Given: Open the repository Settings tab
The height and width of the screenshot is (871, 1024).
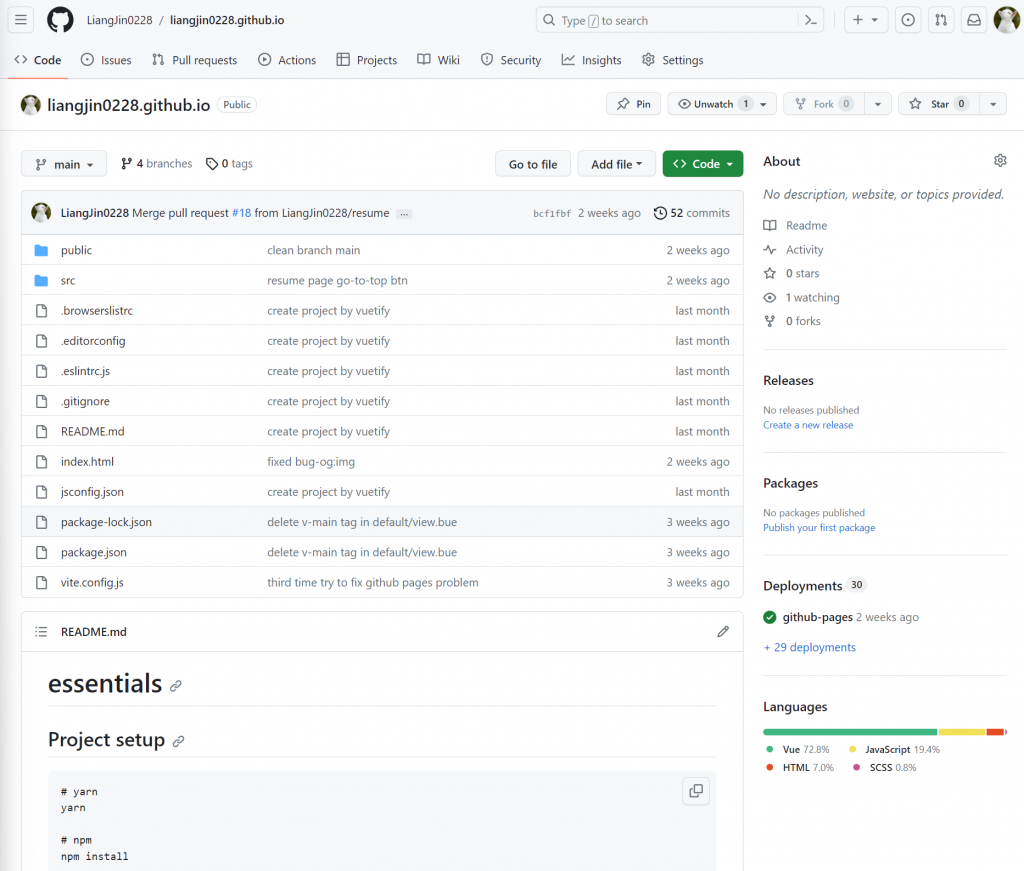Looking at the screenshot, I should pos(673,60).
